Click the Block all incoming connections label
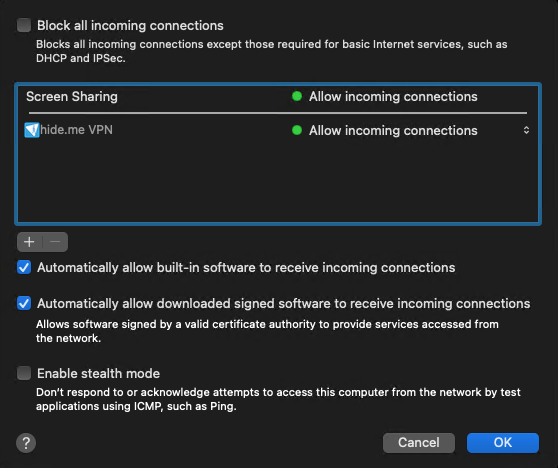The image size is (558, 468). (130, 26)
